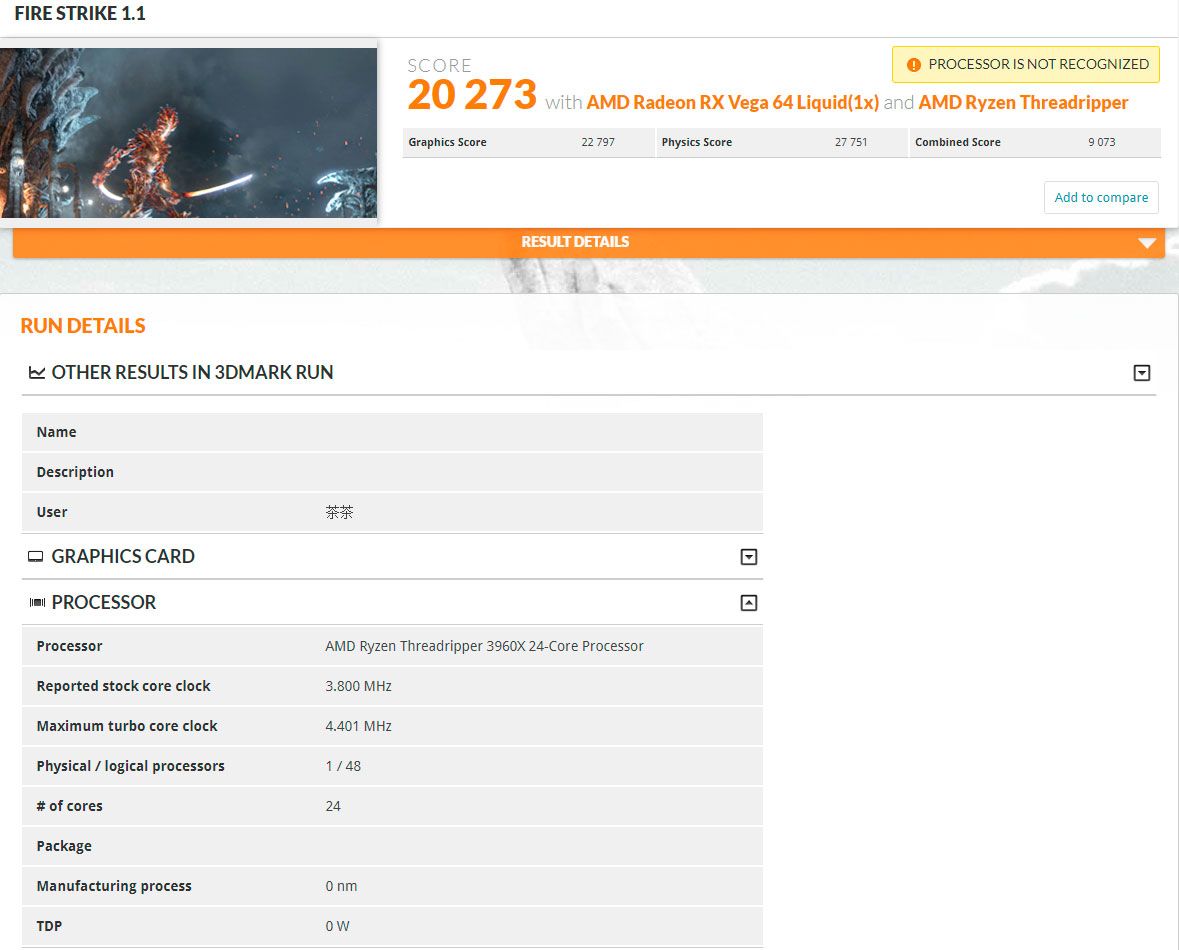Click the chip icon beside Processor heading
The image size is (1179, 950).
click(37, 602)
